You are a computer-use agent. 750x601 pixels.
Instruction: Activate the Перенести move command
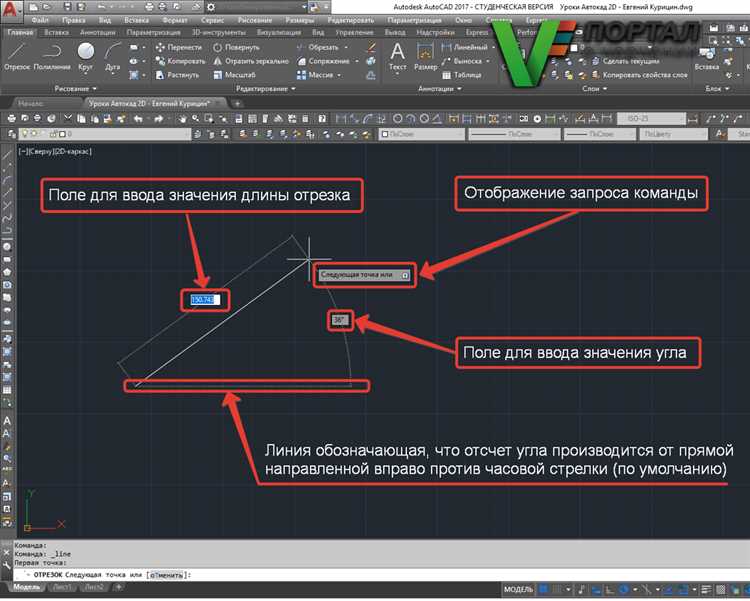179,47
